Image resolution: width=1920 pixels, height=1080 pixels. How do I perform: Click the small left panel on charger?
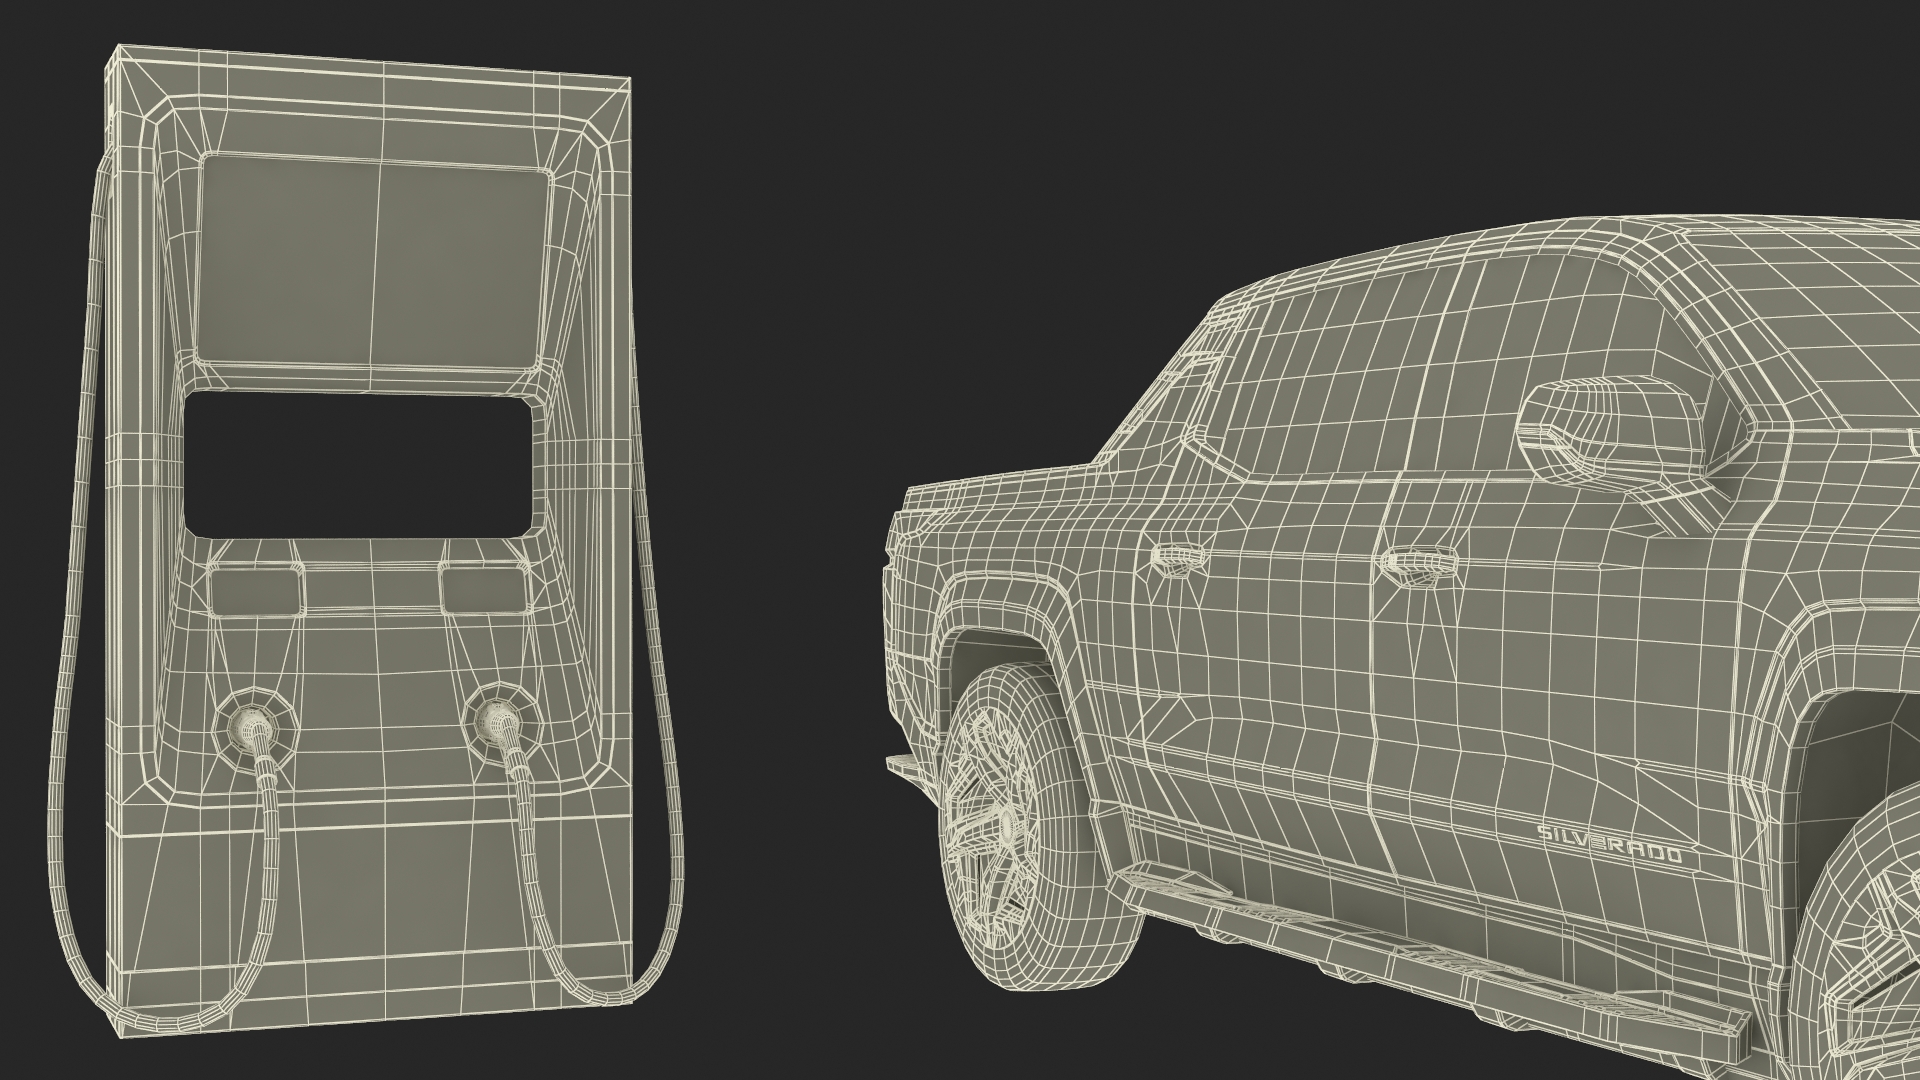pyautogui.click(x=257, y=590)
